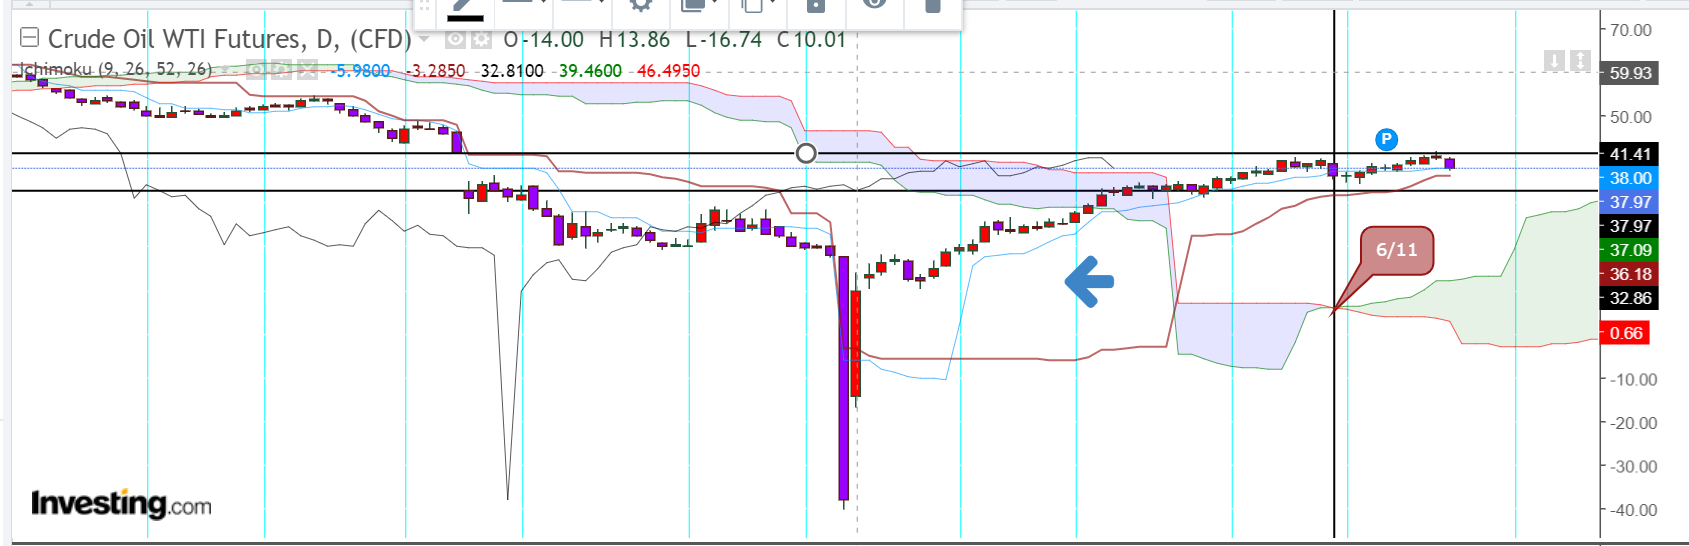Hide the Ichimoku indicator with eye icon
The image size is (1689, 546).
point(256,70)
